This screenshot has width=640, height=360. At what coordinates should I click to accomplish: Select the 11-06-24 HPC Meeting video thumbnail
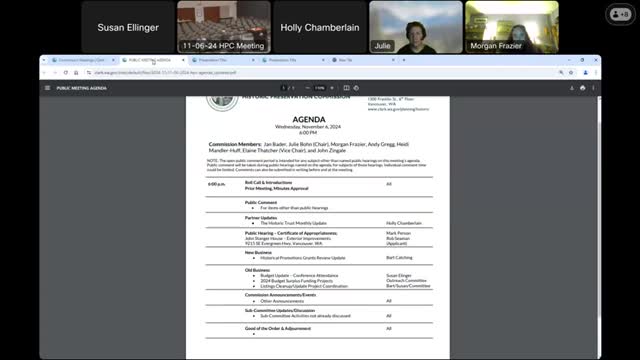coord(224,27)
